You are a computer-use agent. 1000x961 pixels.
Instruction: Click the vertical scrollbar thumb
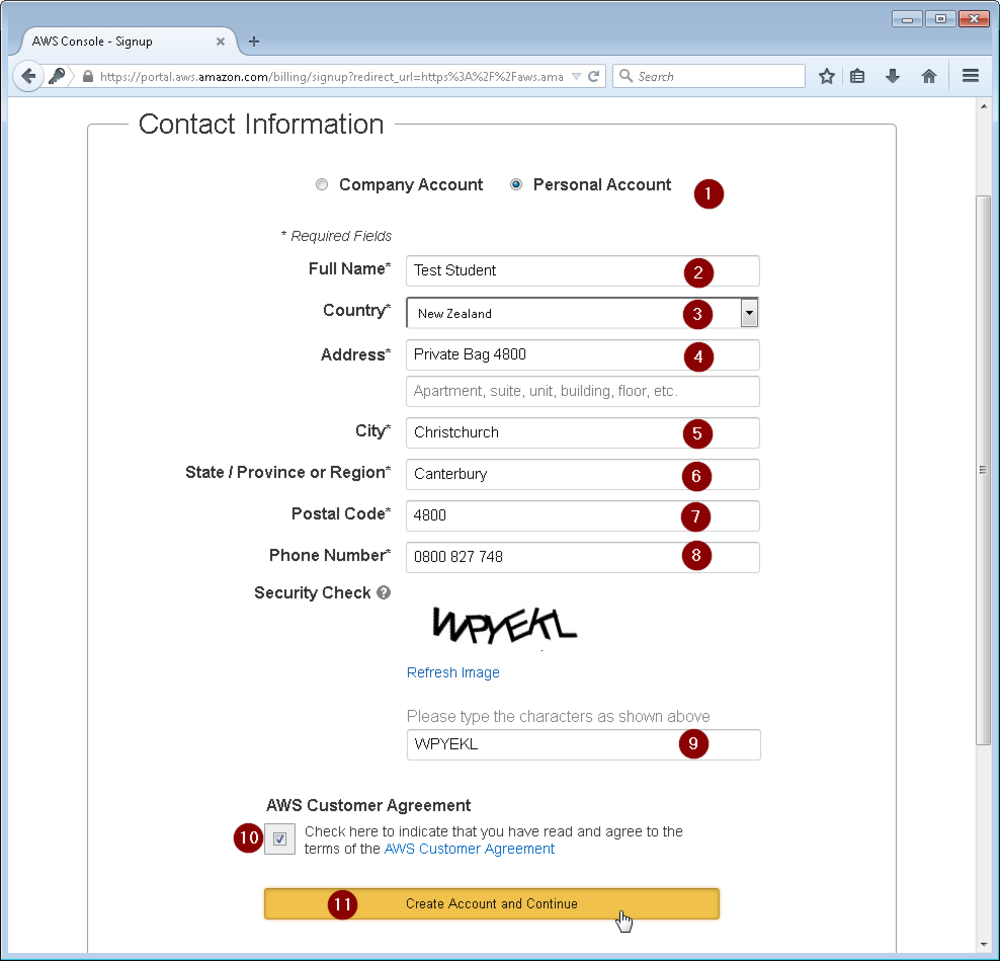coord(983,470)
